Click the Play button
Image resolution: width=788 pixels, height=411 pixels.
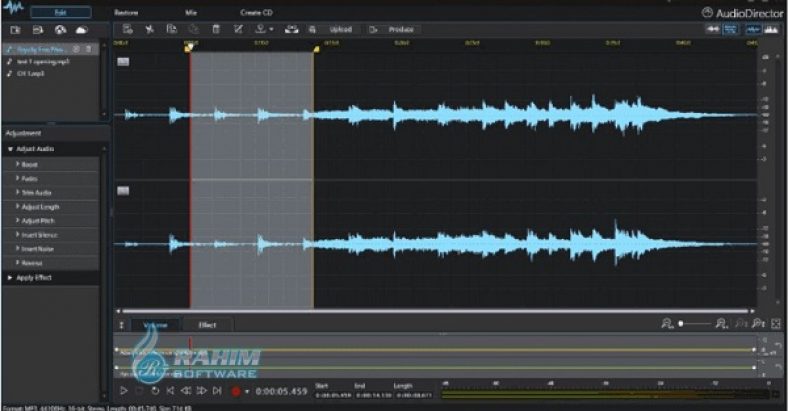click(124, 390)
